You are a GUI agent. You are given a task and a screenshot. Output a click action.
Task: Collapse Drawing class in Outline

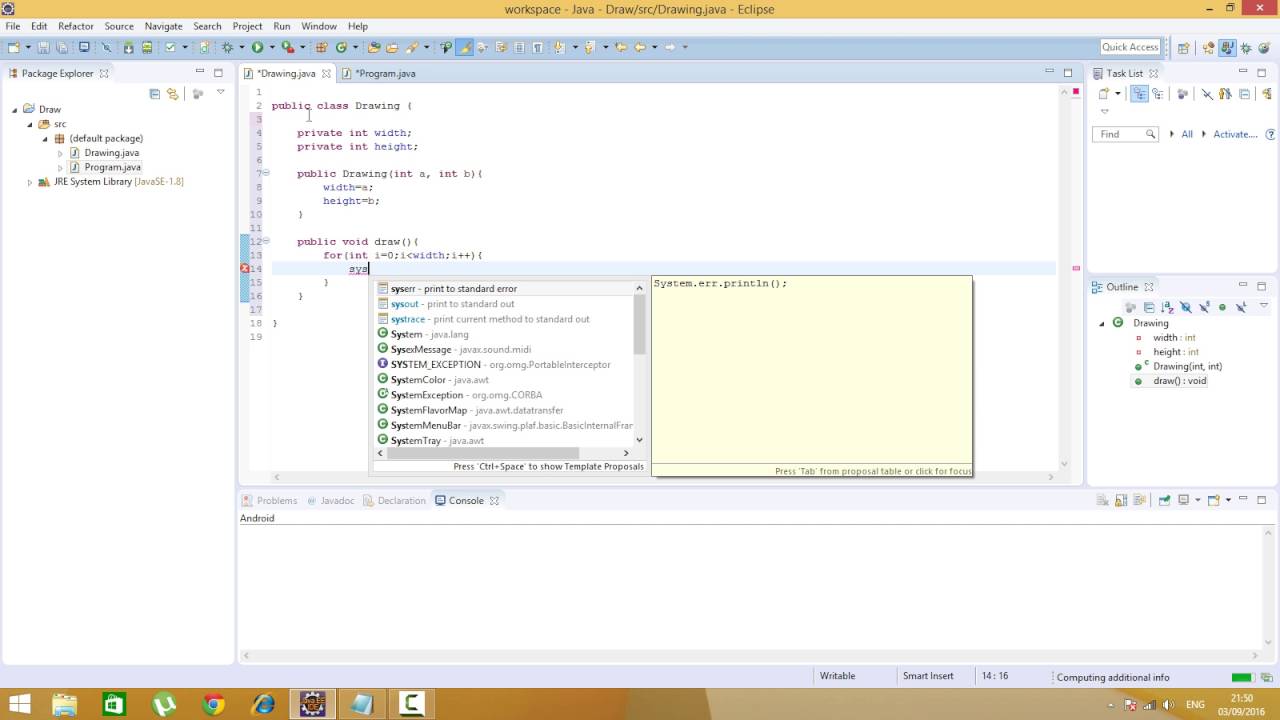[x=1102, y=323]
